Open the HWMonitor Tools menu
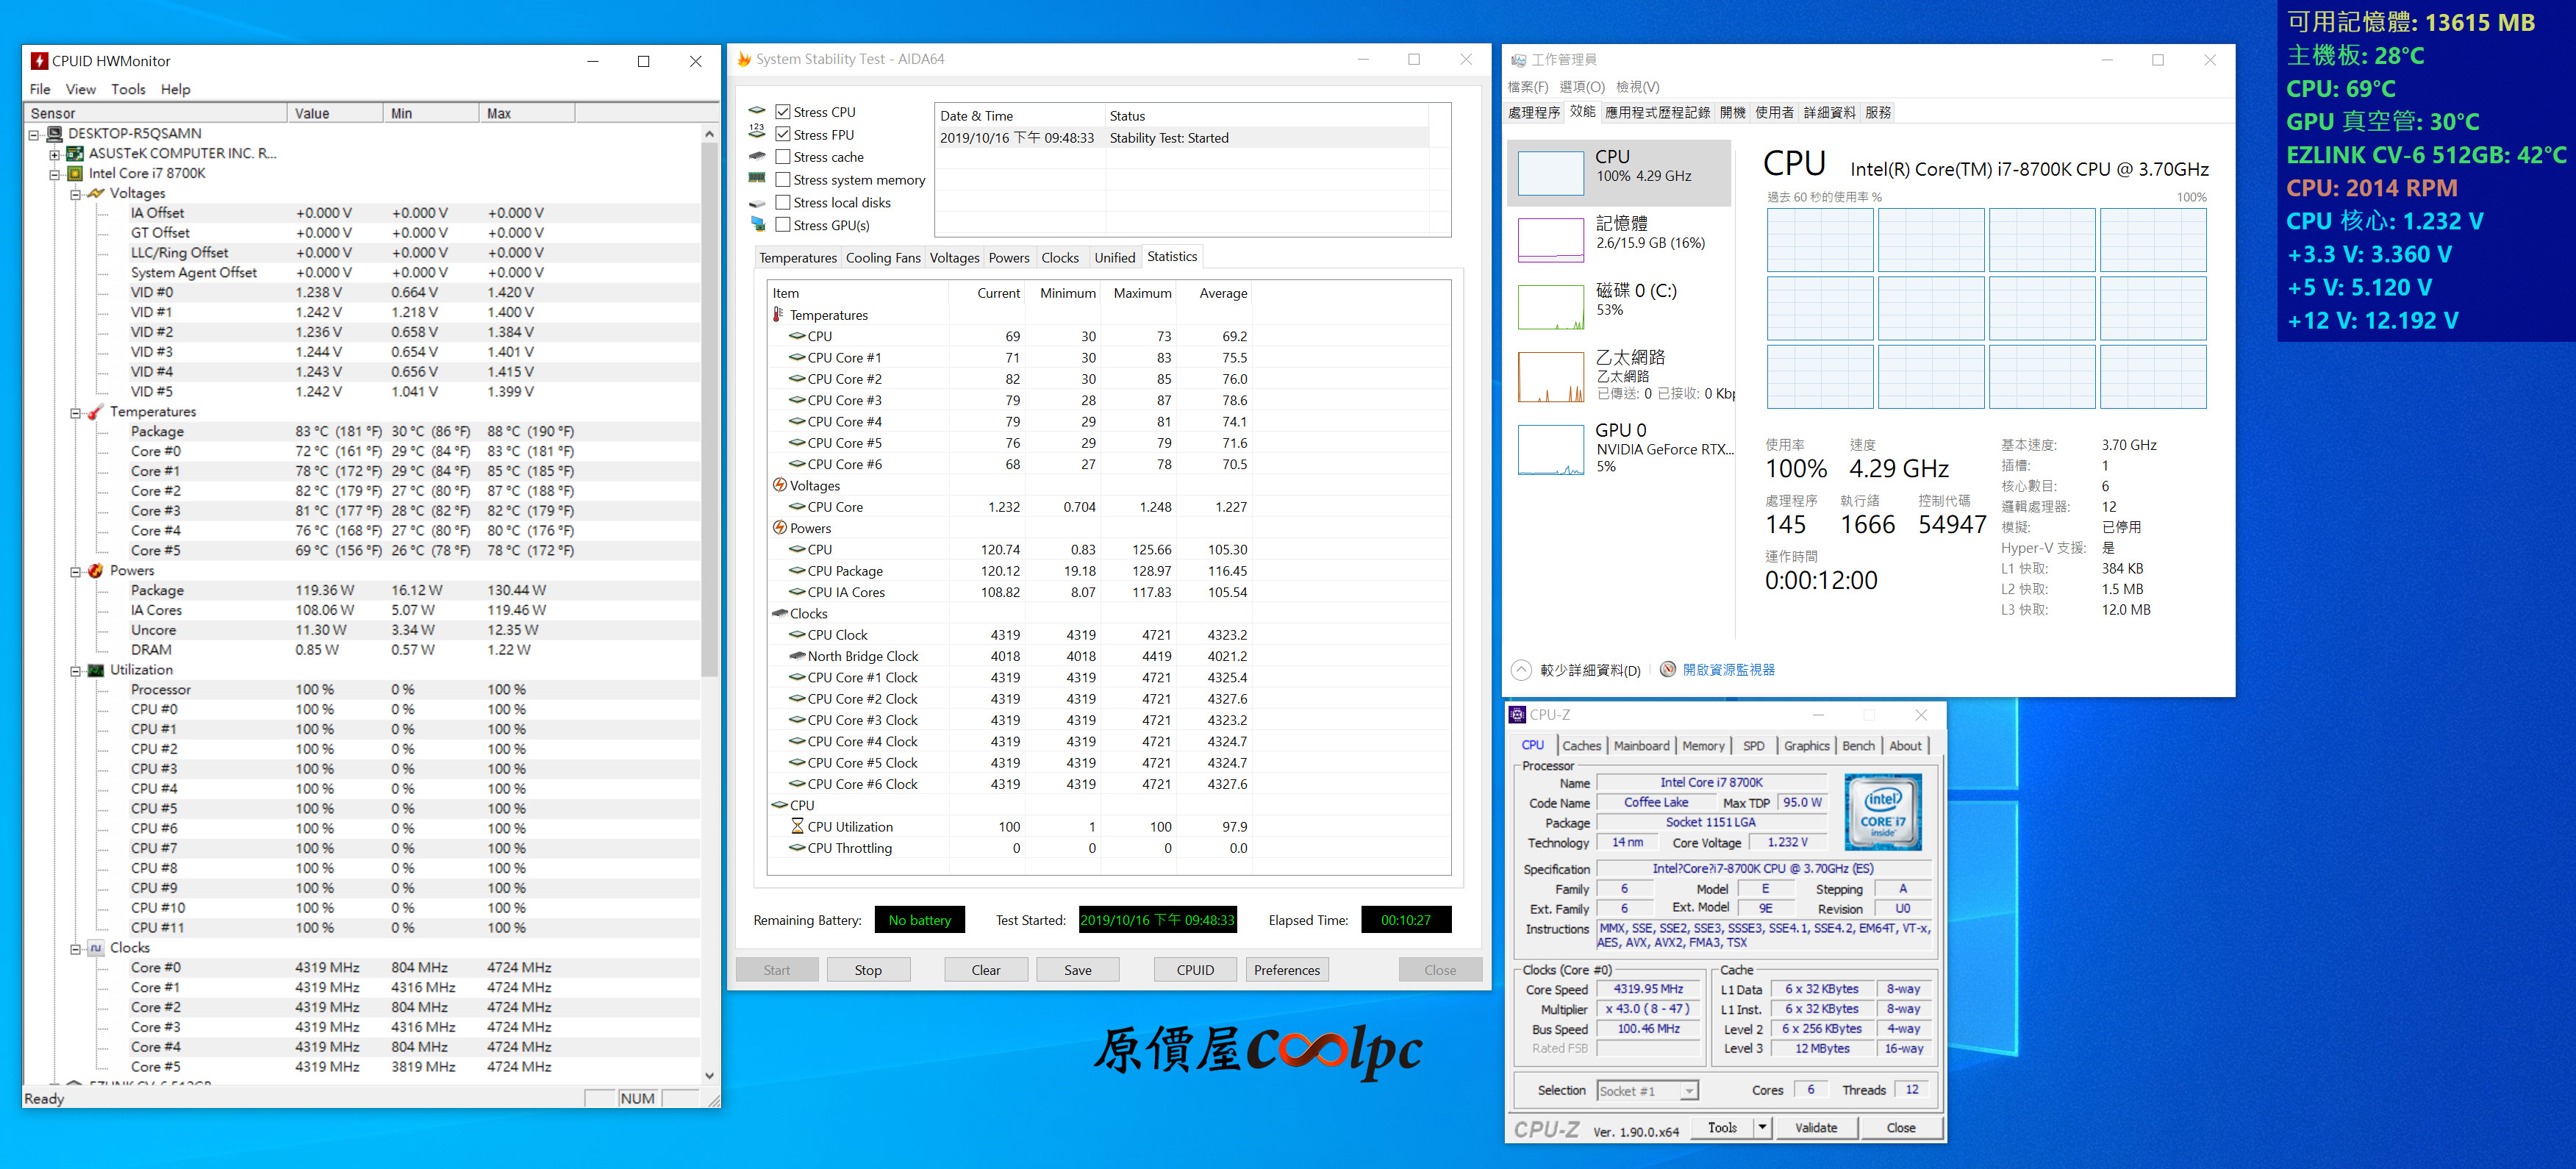The image size is (2576, 1169). click(x=128, y=89)
